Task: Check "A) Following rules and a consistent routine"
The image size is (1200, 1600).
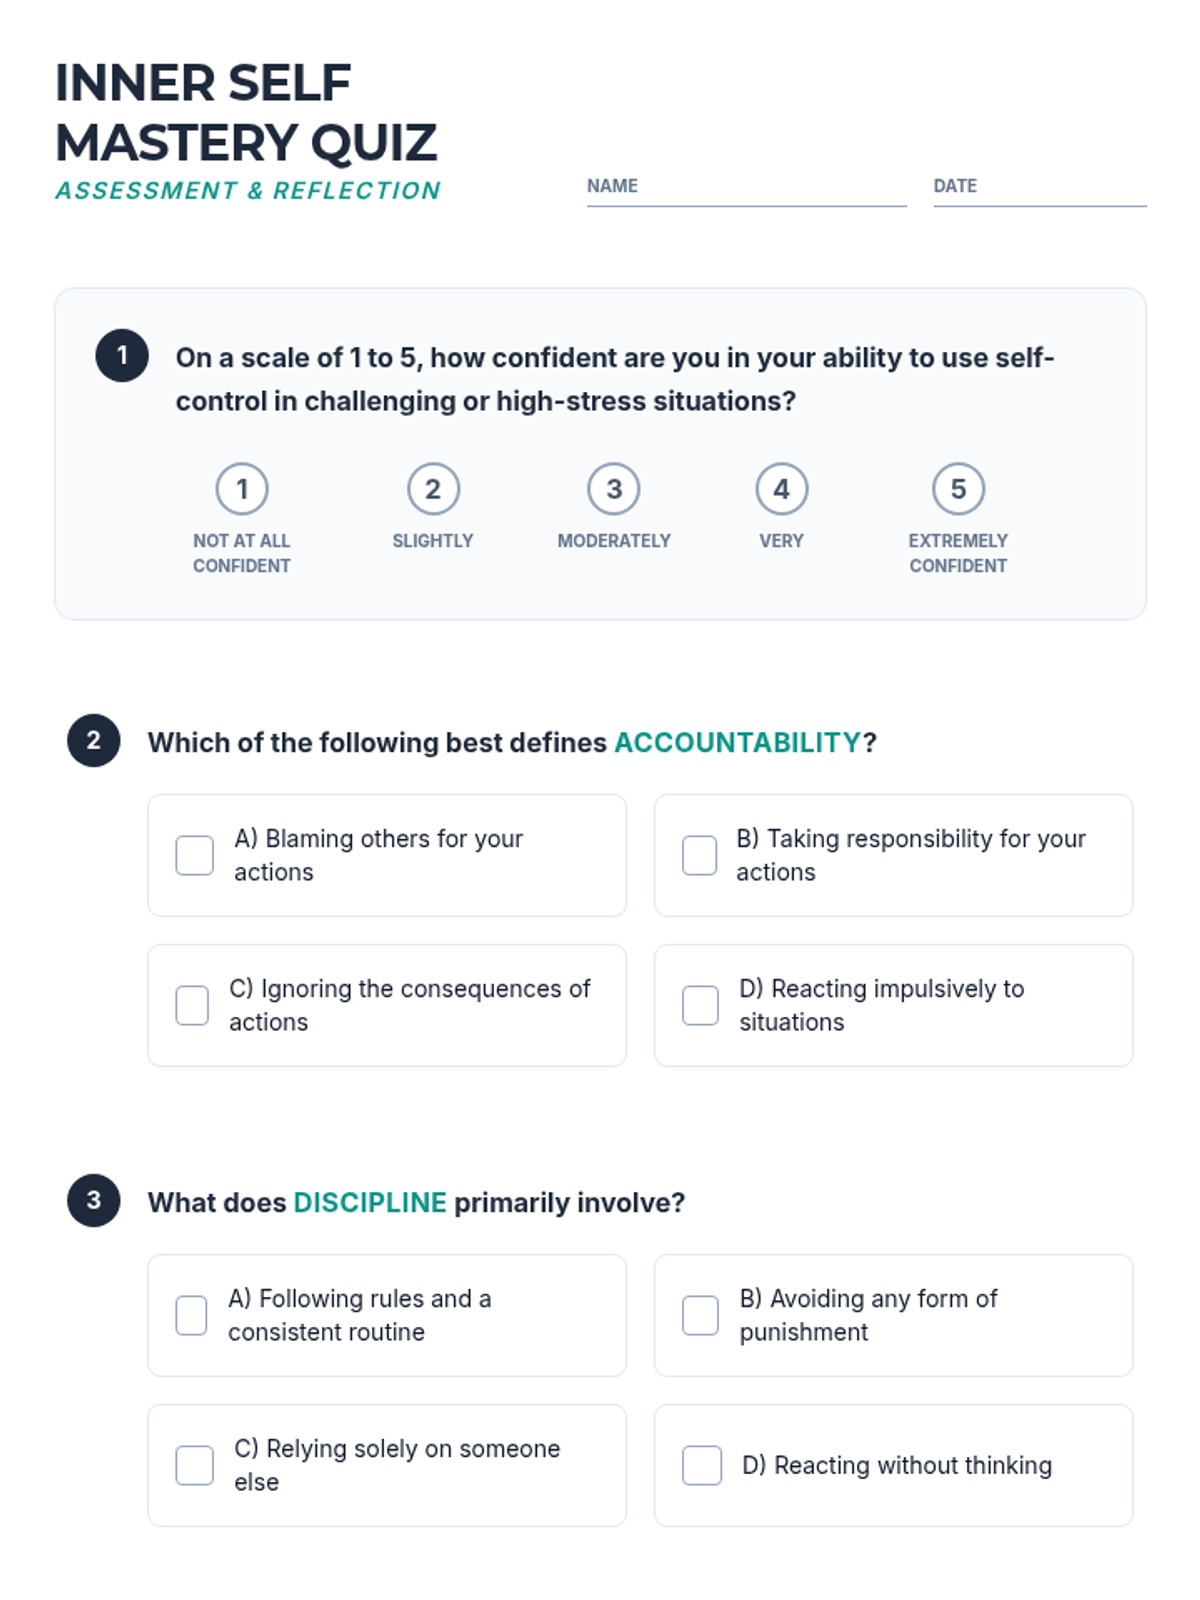Action: (x=192, y=1316)
